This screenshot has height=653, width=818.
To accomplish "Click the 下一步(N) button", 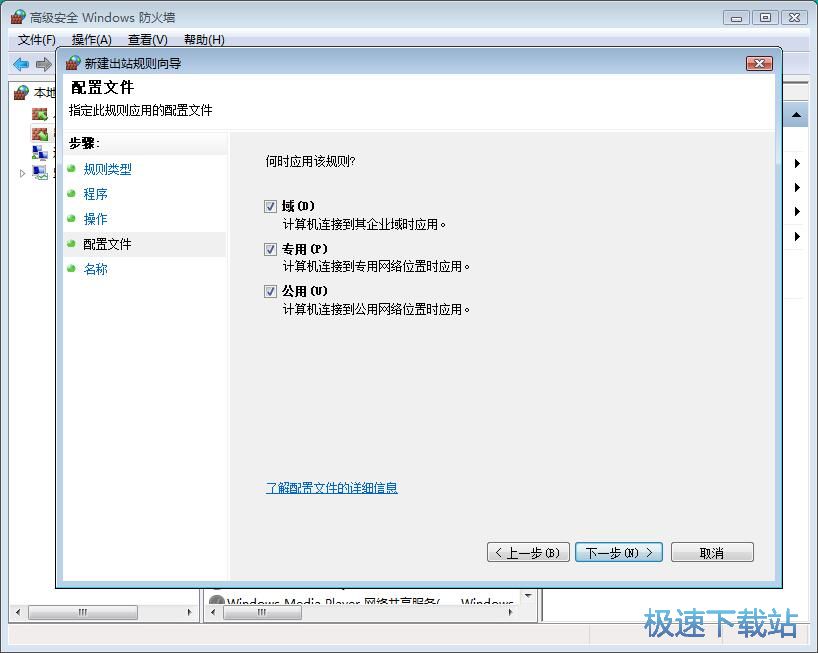I will tap(619, 552).
